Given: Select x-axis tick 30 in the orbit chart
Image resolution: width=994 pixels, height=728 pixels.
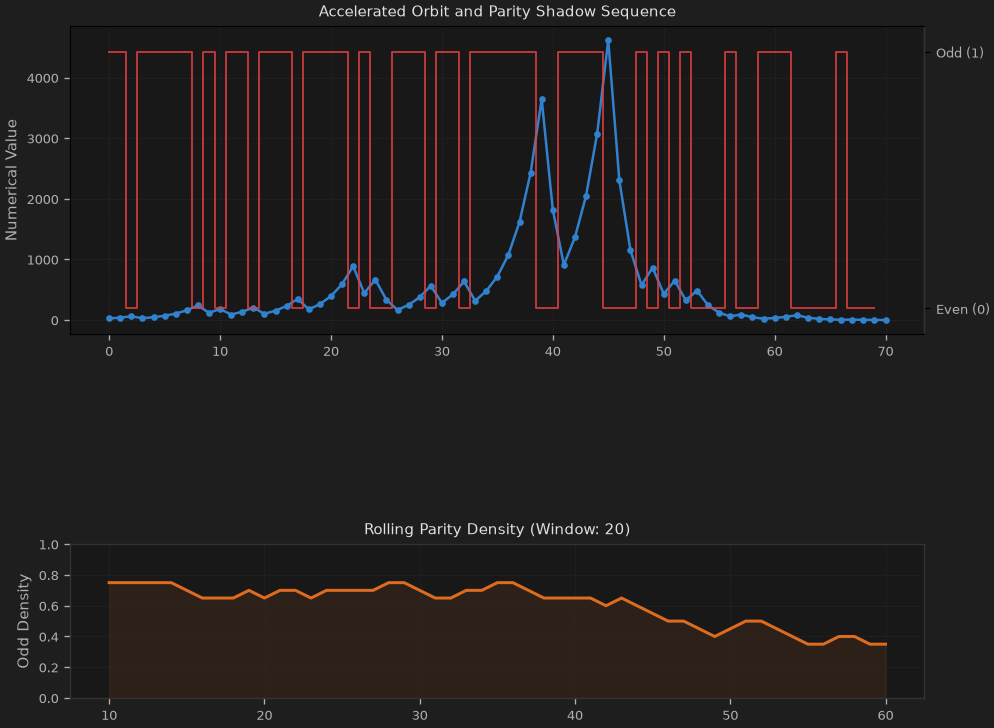Looking at the screenshot, I should (x=442, y=351).
